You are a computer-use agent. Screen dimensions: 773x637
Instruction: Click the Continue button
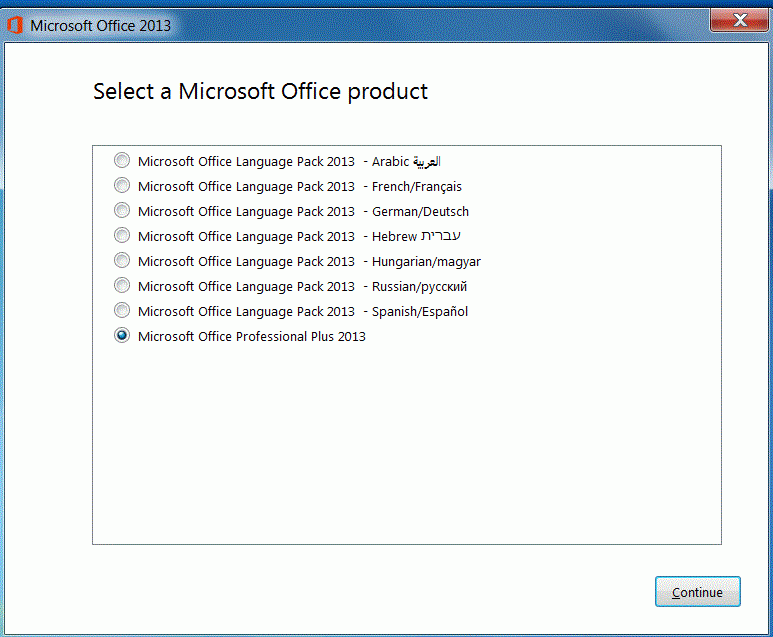[x=698, y=592]
